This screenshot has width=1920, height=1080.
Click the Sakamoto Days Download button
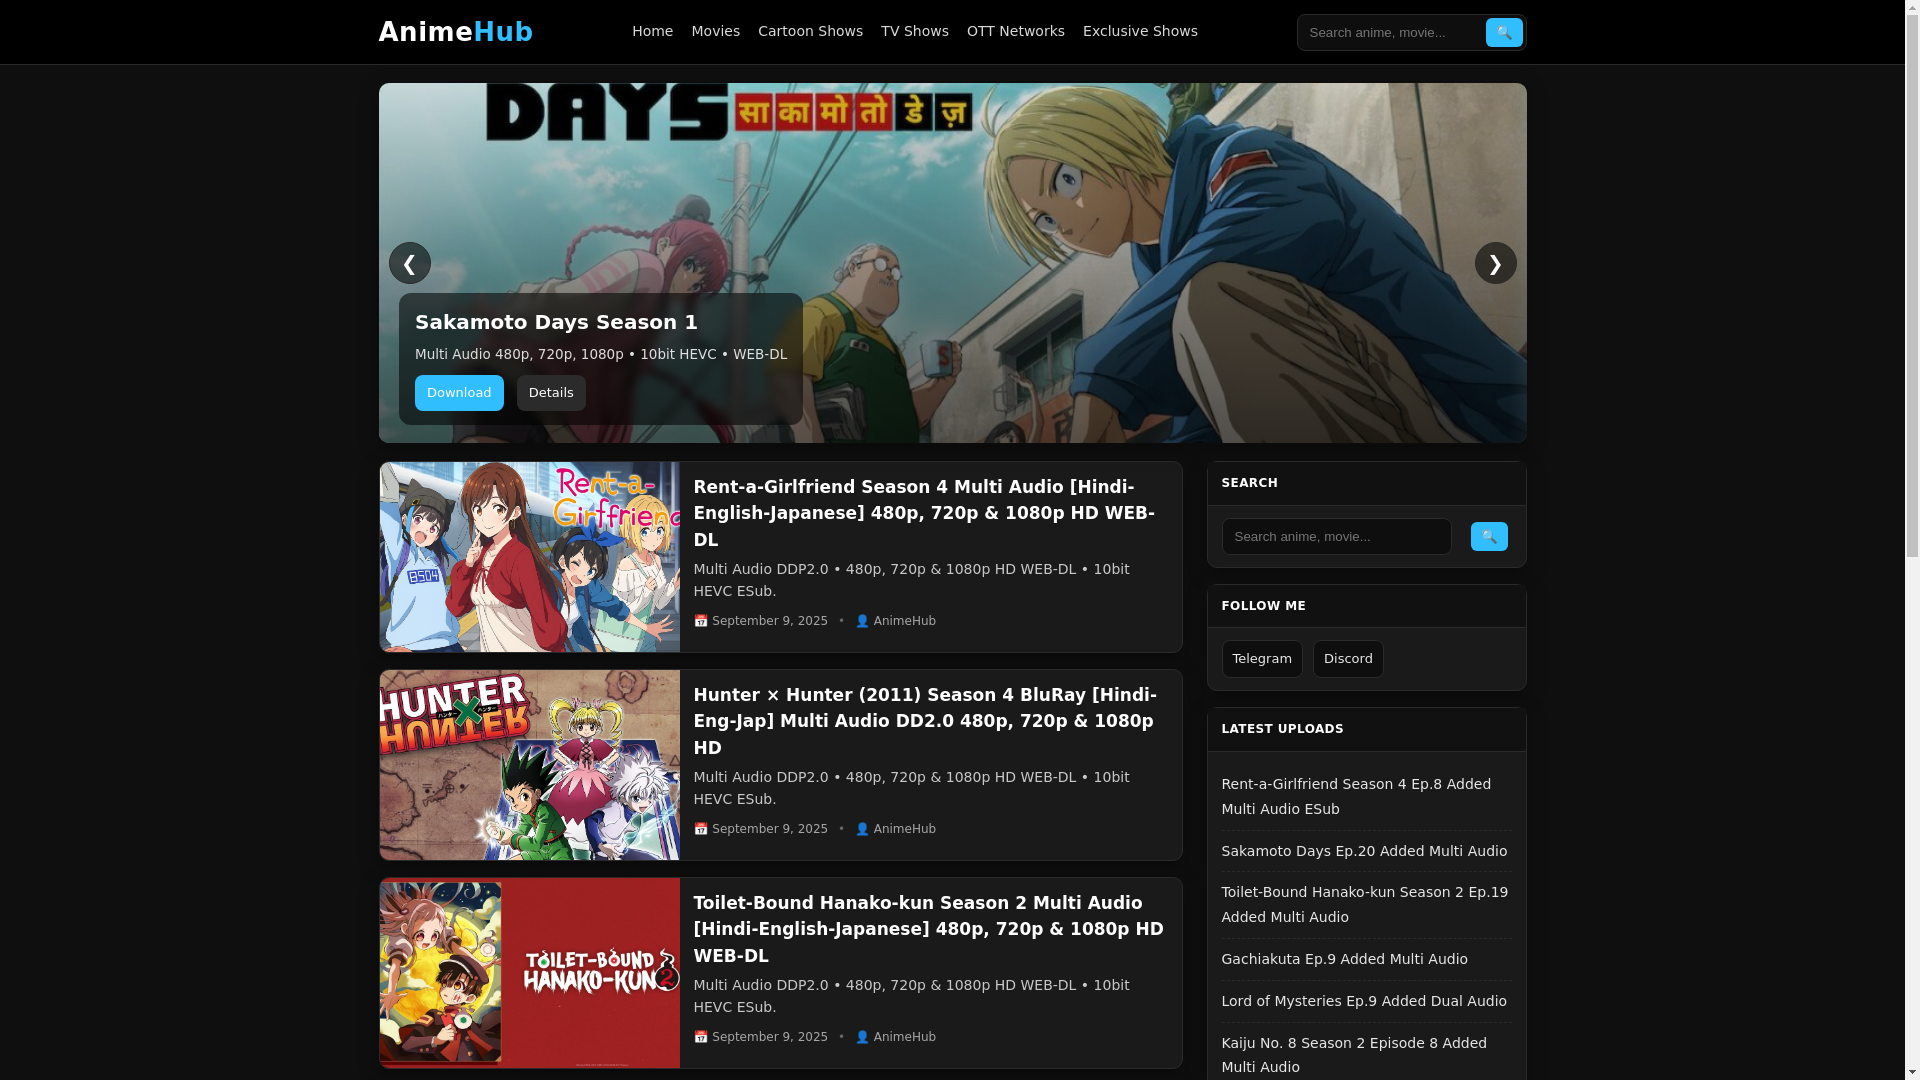point(459,393)
